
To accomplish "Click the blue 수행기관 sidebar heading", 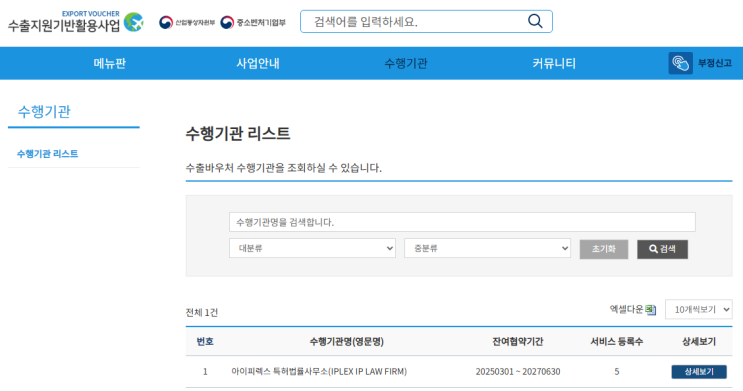I will tap(44, 111).
